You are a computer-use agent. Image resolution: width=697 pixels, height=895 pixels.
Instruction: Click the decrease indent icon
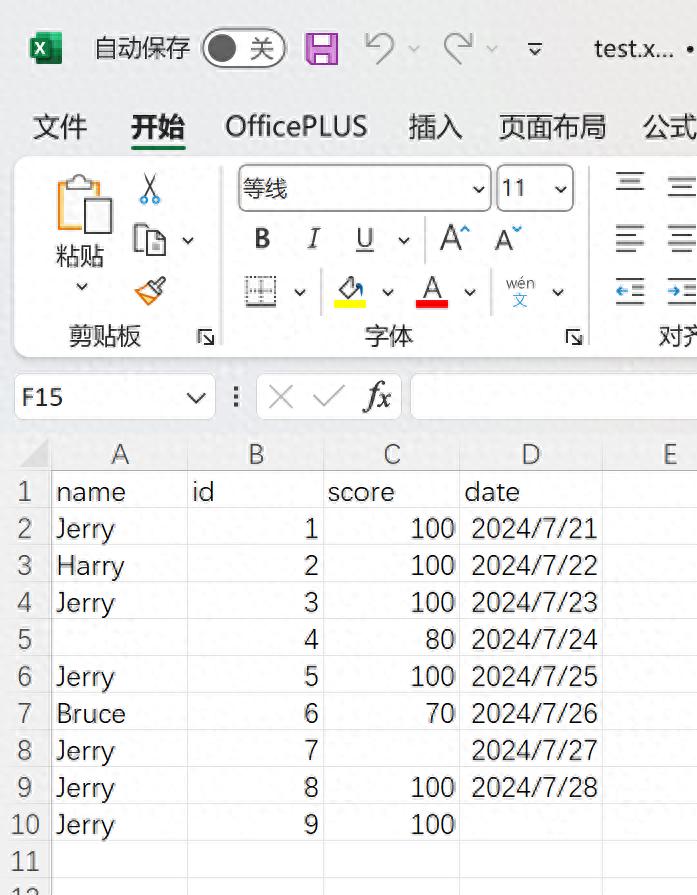click(x=630, y=292)
